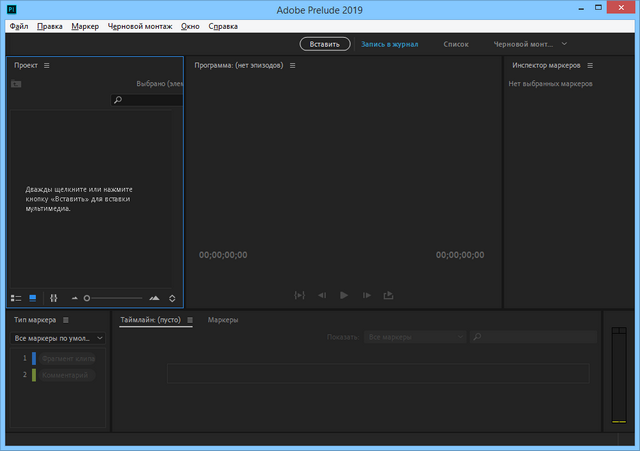The height and width of the screenshot is (451, 640).
Task: Open the Показать Все маркеры dropdown
Action: tap(414, 338)
